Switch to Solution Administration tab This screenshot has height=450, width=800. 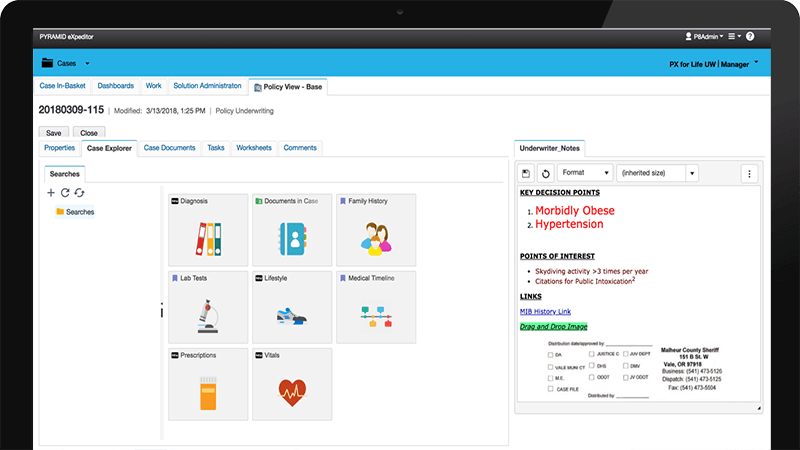click(207, 86)
